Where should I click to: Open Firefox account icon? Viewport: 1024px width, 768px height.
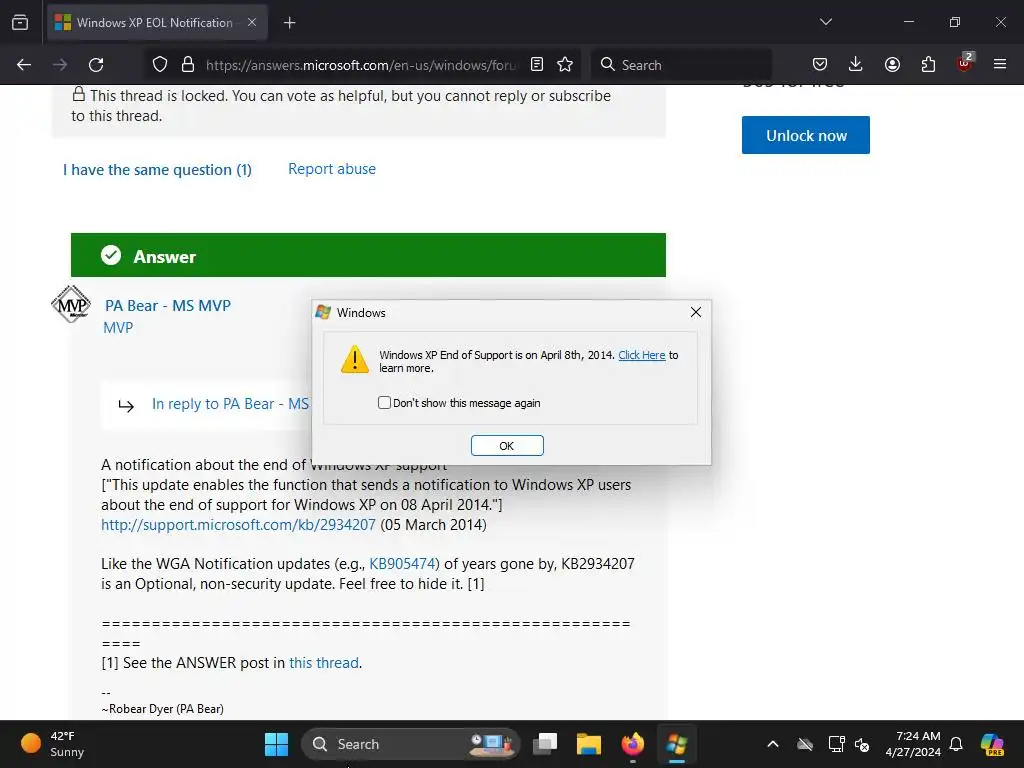[892, 64]
